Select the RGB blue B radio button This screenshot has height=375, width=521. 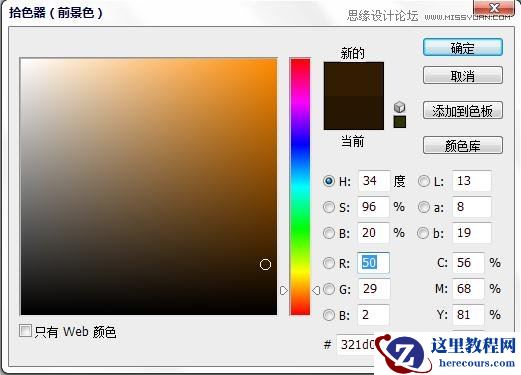329,315
